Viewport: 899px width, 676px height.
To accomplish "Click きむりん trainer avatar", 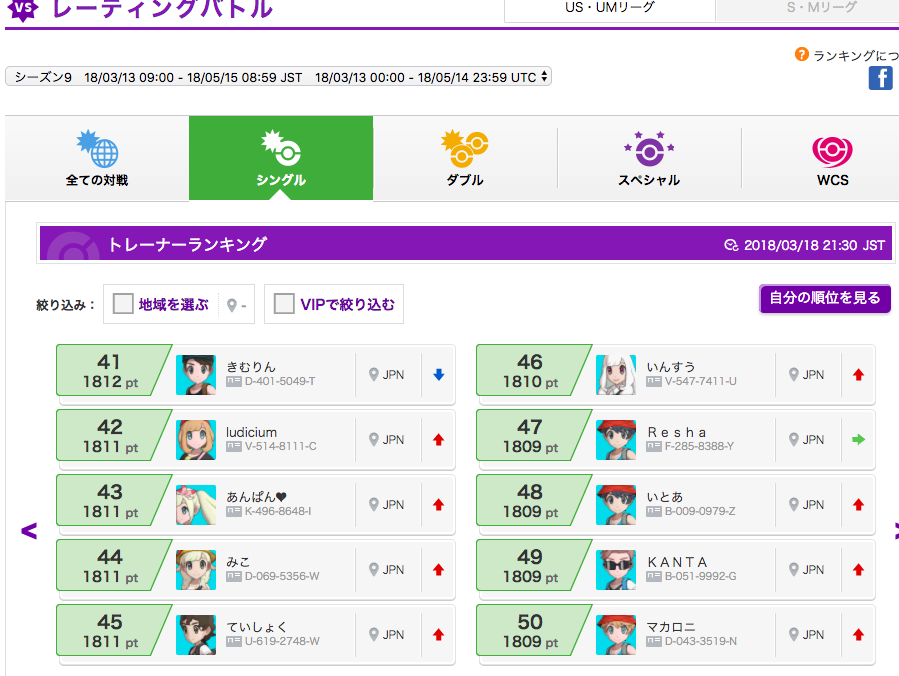I will [x=196, y=375].
